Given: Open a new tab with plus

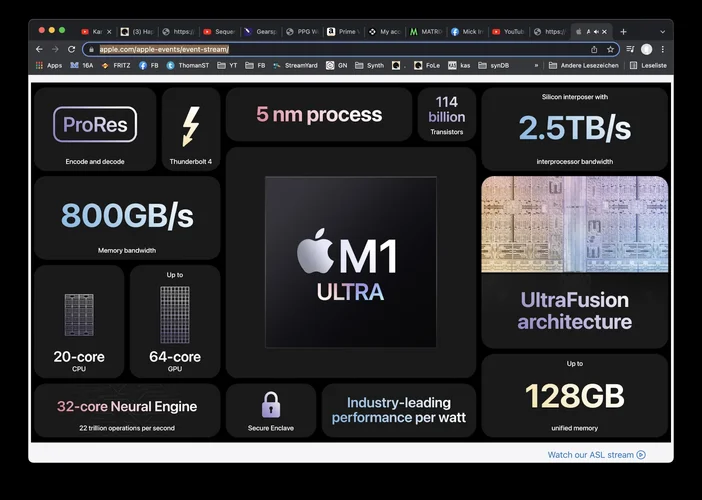Looking at the screenshot, I should click(x=623, y=31).
